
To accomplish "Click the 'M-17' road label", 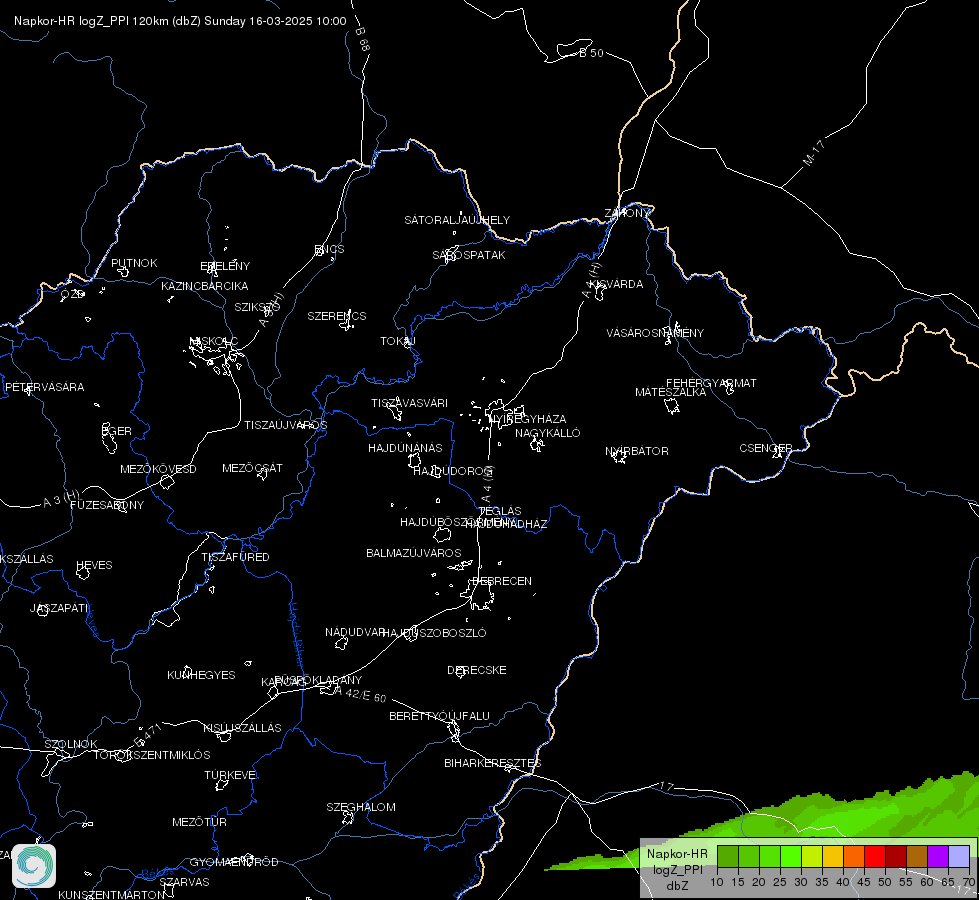I will coord(814,153).
